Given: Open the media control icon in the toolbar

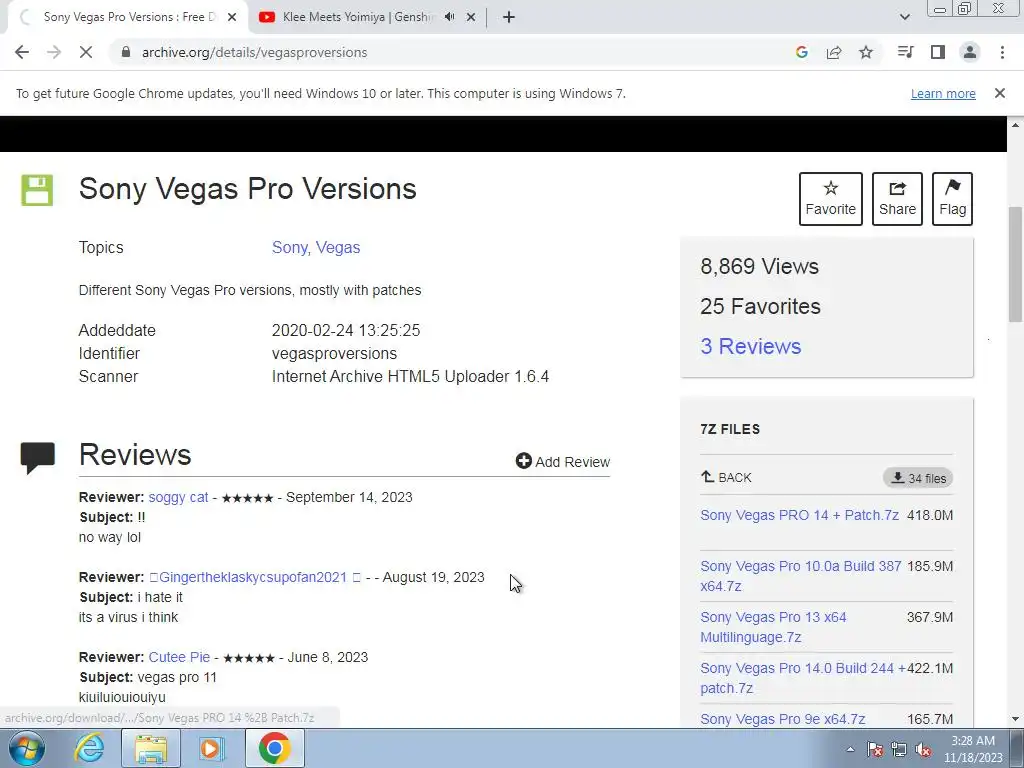Looking at the screenshot, I should pos(906,52).
